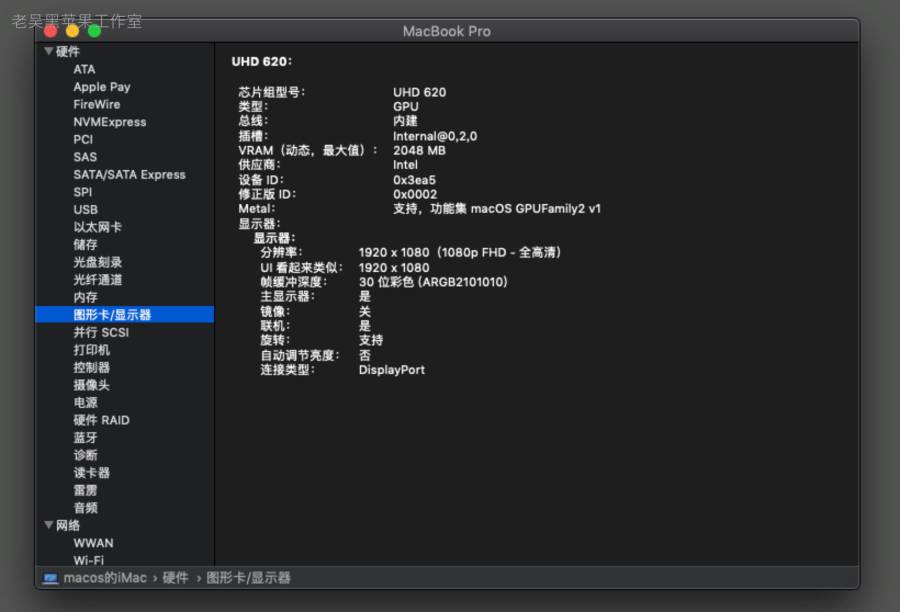The height and width of the screenshot is (612, 900).
Task: Choose the 诊断 sidebar item
Action: click(x=85, y=455)
